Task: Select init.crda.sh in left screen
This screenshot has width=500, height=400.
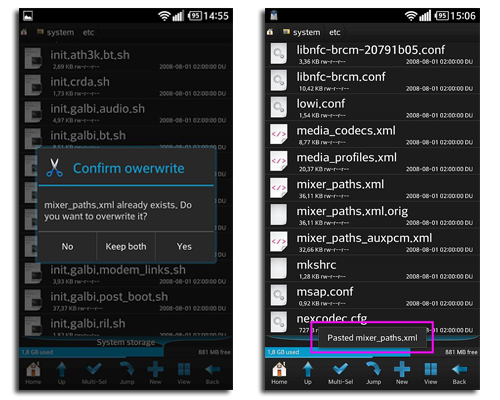Action: point(126,86)
